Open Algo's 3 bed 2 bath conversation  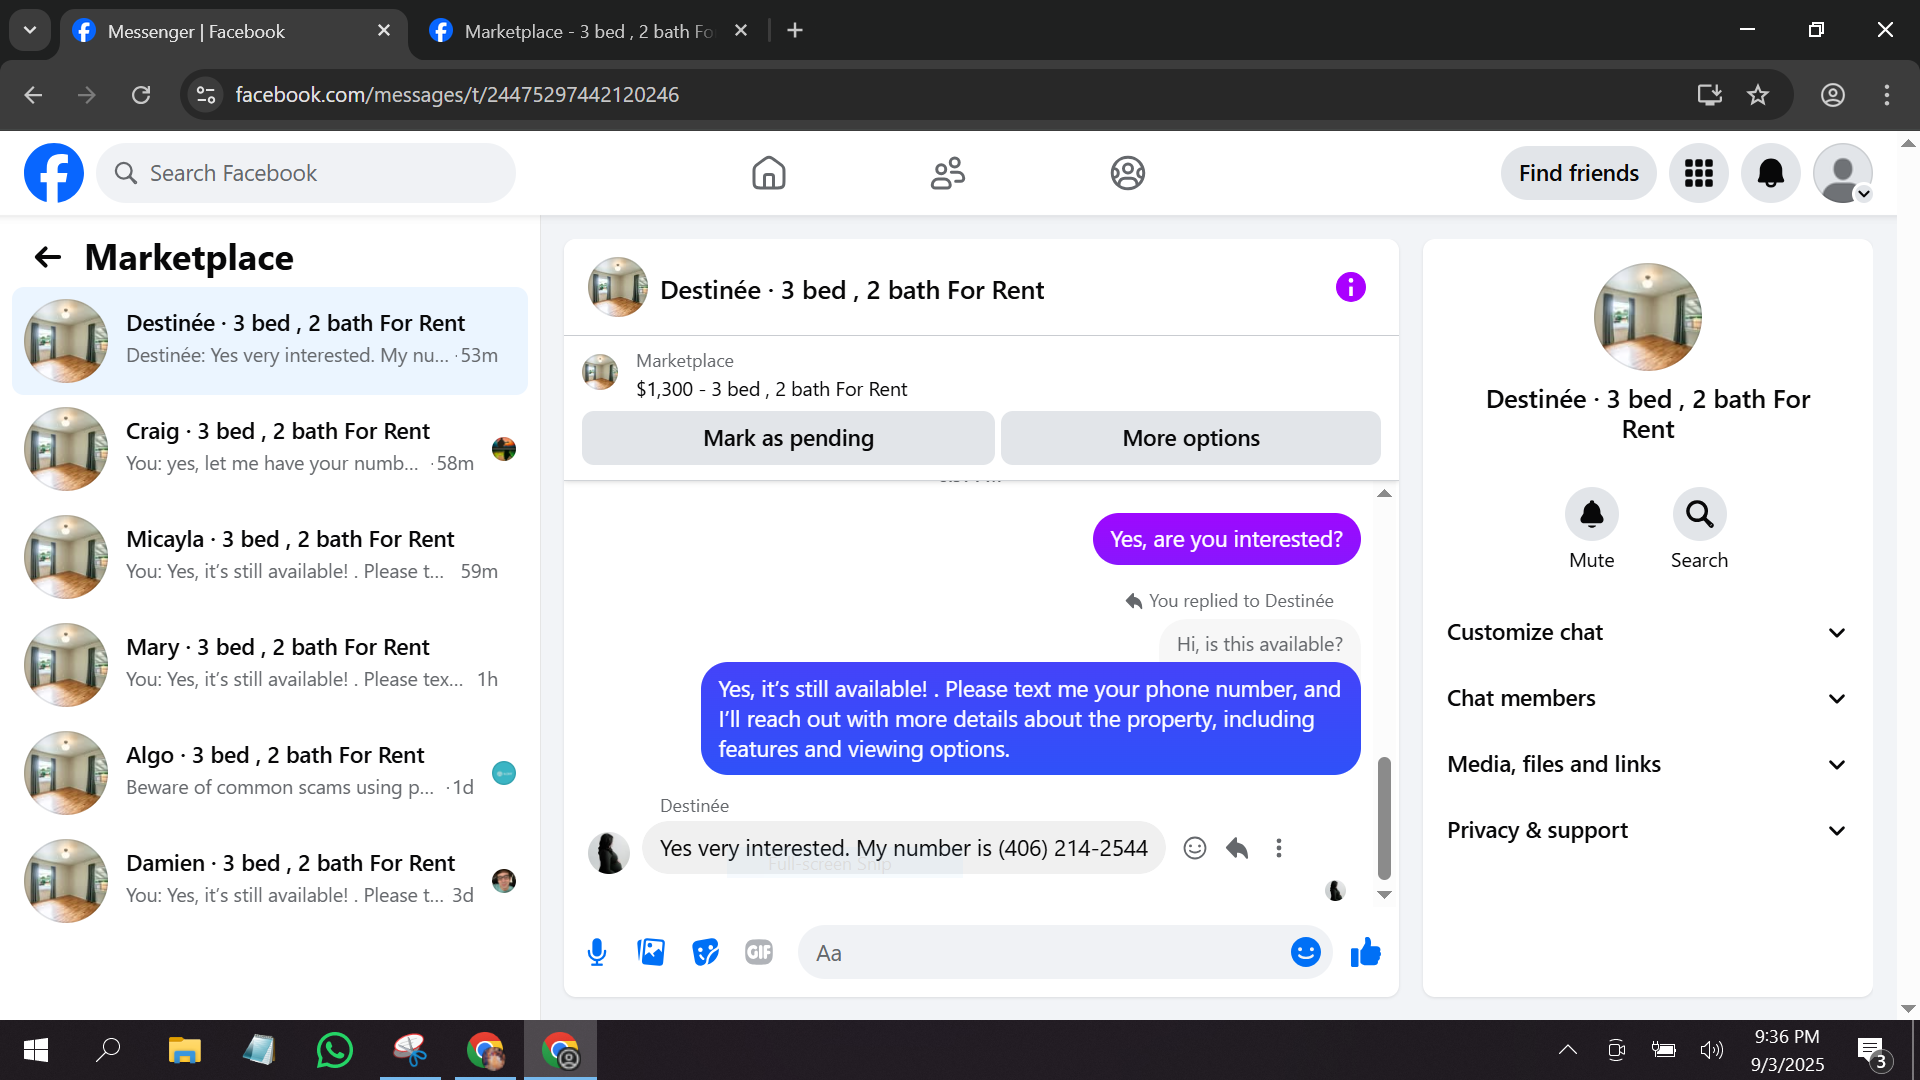(270, 773)
